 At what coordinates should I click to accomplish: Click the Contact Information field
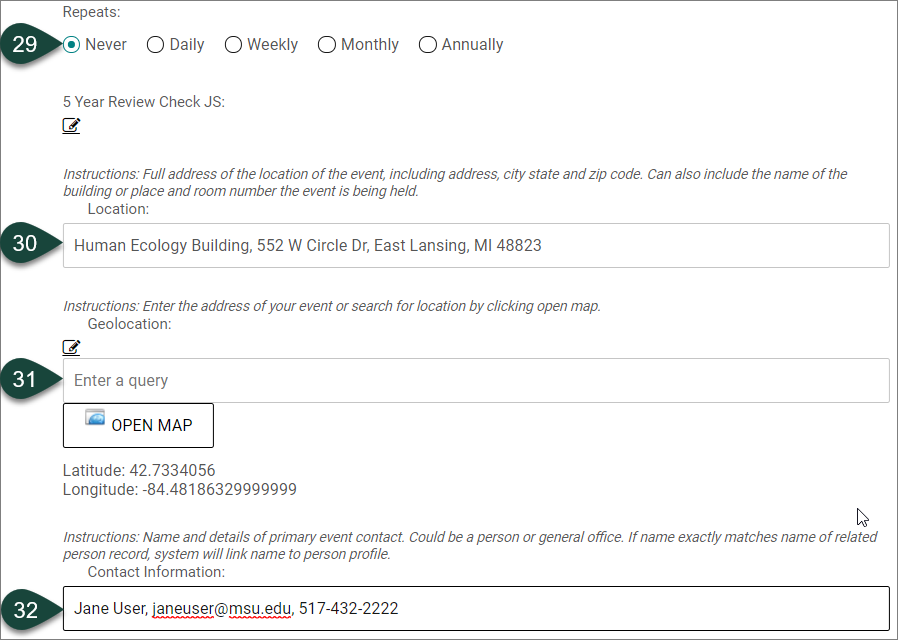(x=476, y=609)
